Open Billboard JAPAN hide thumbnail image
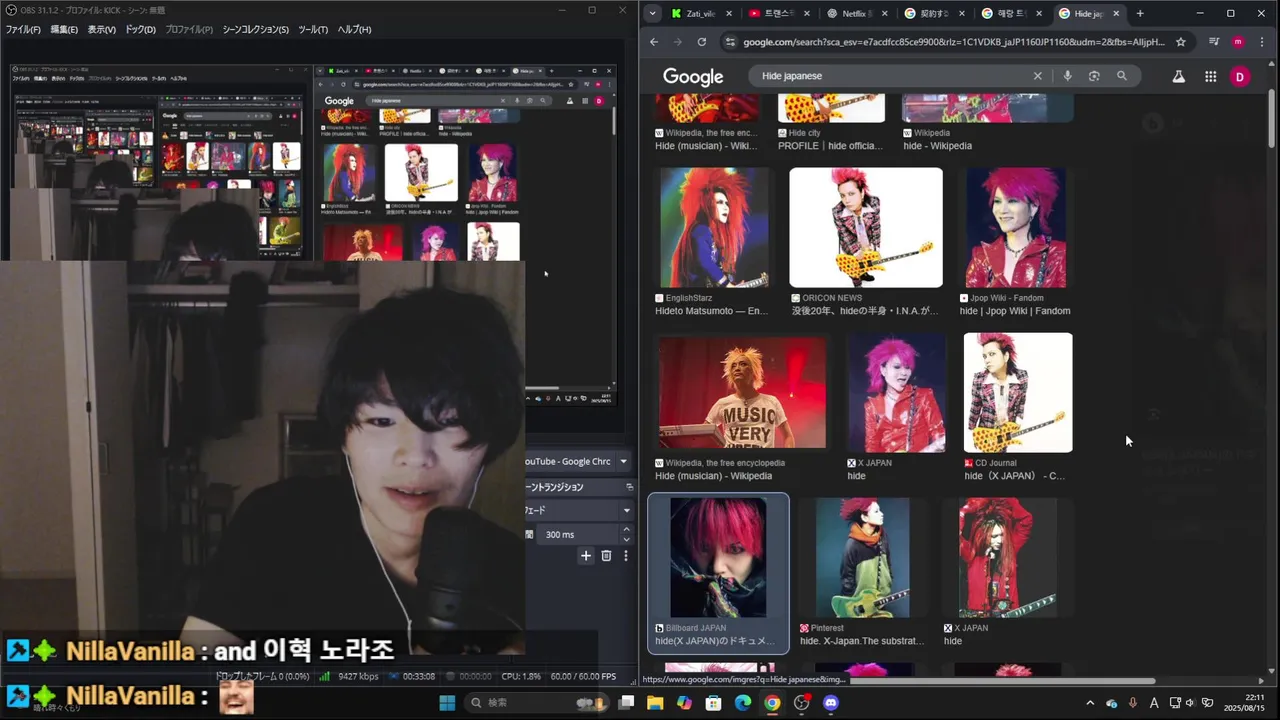This screenshot has height=720, width=1280. tap(718, 558)
